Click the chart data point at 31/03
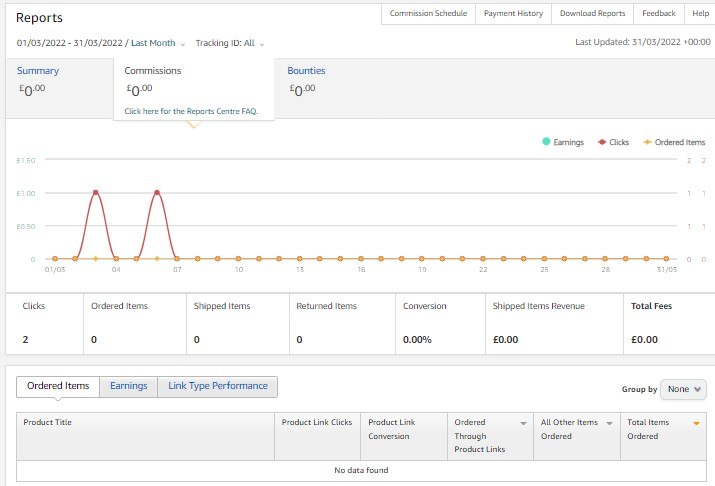 pyautogui.click(x=666, y=259)
